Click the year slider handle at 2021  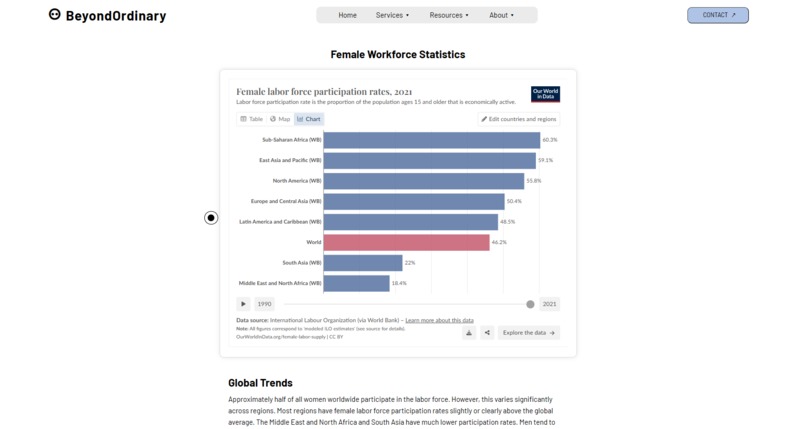click(x=530, y=304)
